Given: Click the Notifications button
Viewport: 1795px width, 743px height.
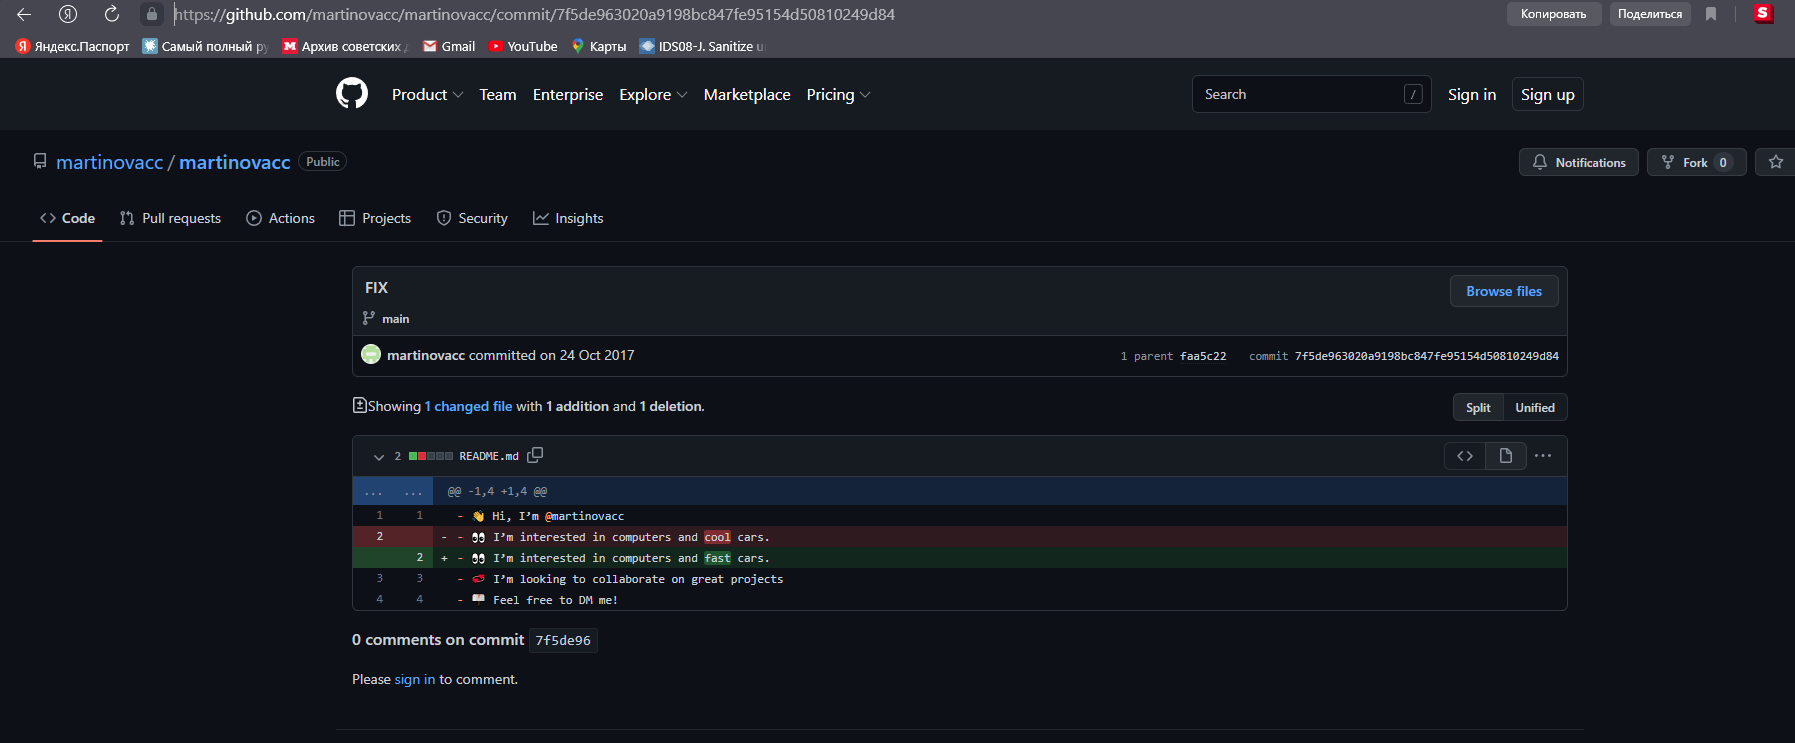Looking at the screenshot, I should (x=1579, y=162).
